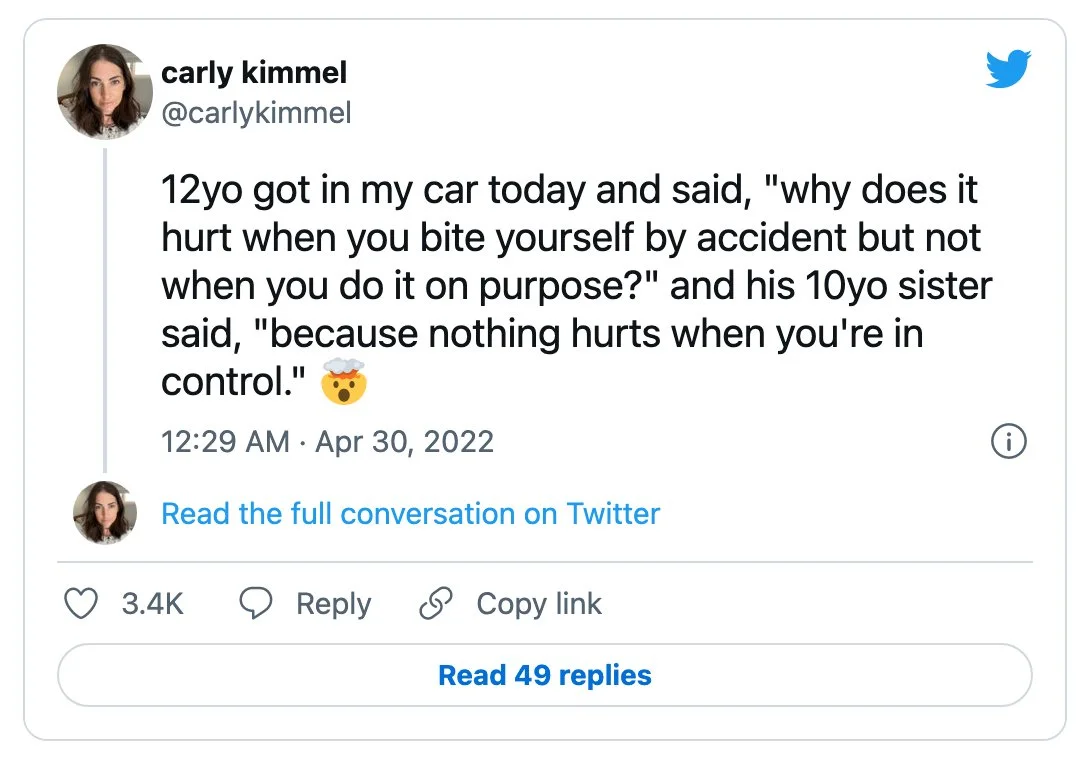The width and height of the screenshot is (1085, 764).
Task: Click the 3.4K likes count
Action: [152, 604]
